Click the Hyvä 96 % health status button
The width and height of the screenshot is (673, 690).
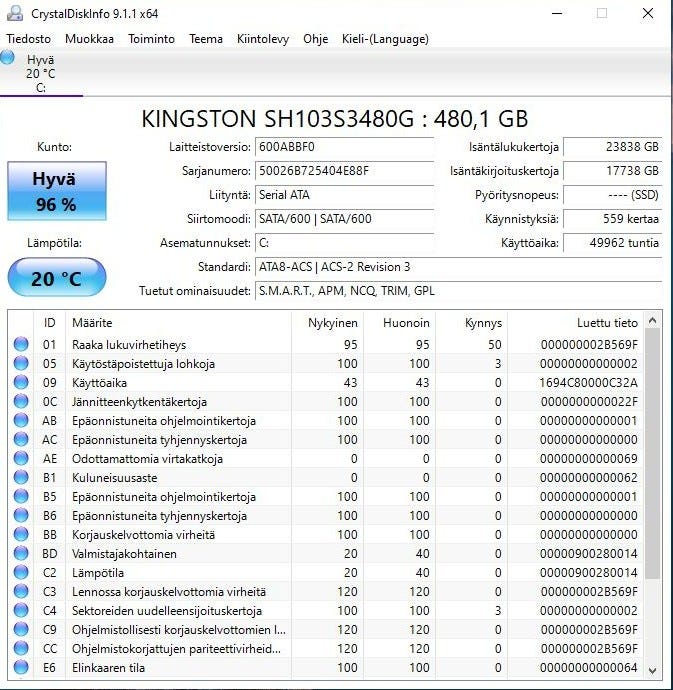point(57,191)
